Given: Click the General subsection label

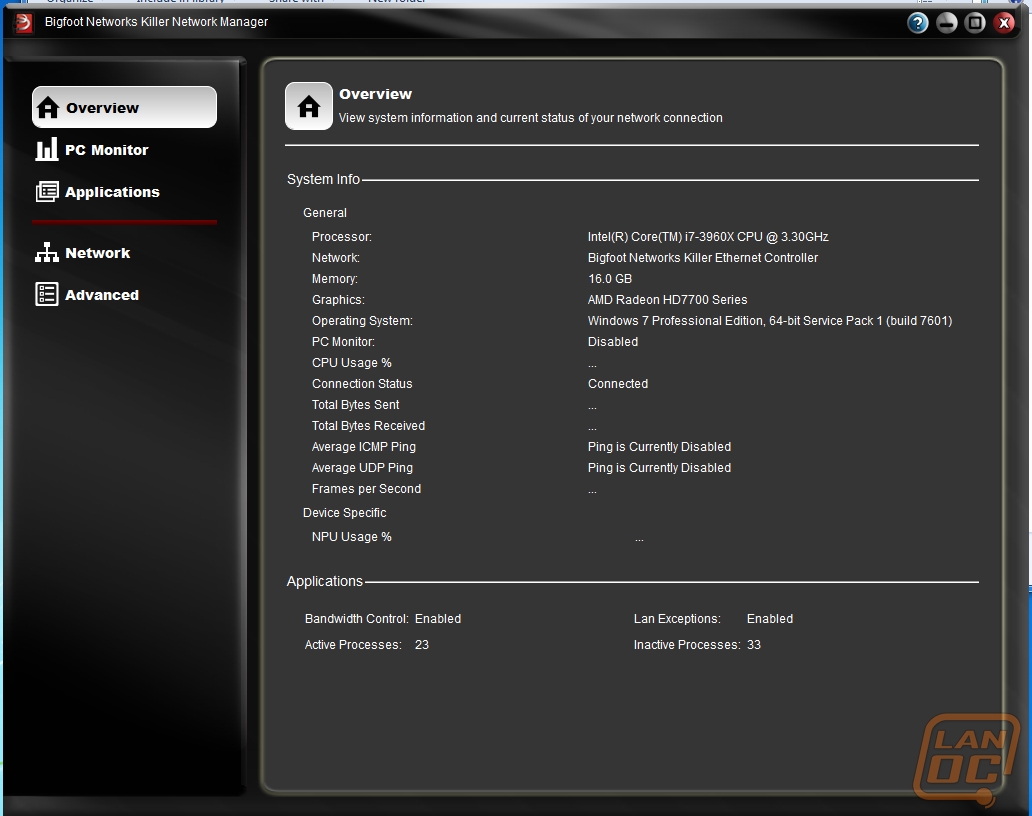Looking at the screenshot, I should tap(324, 213).
